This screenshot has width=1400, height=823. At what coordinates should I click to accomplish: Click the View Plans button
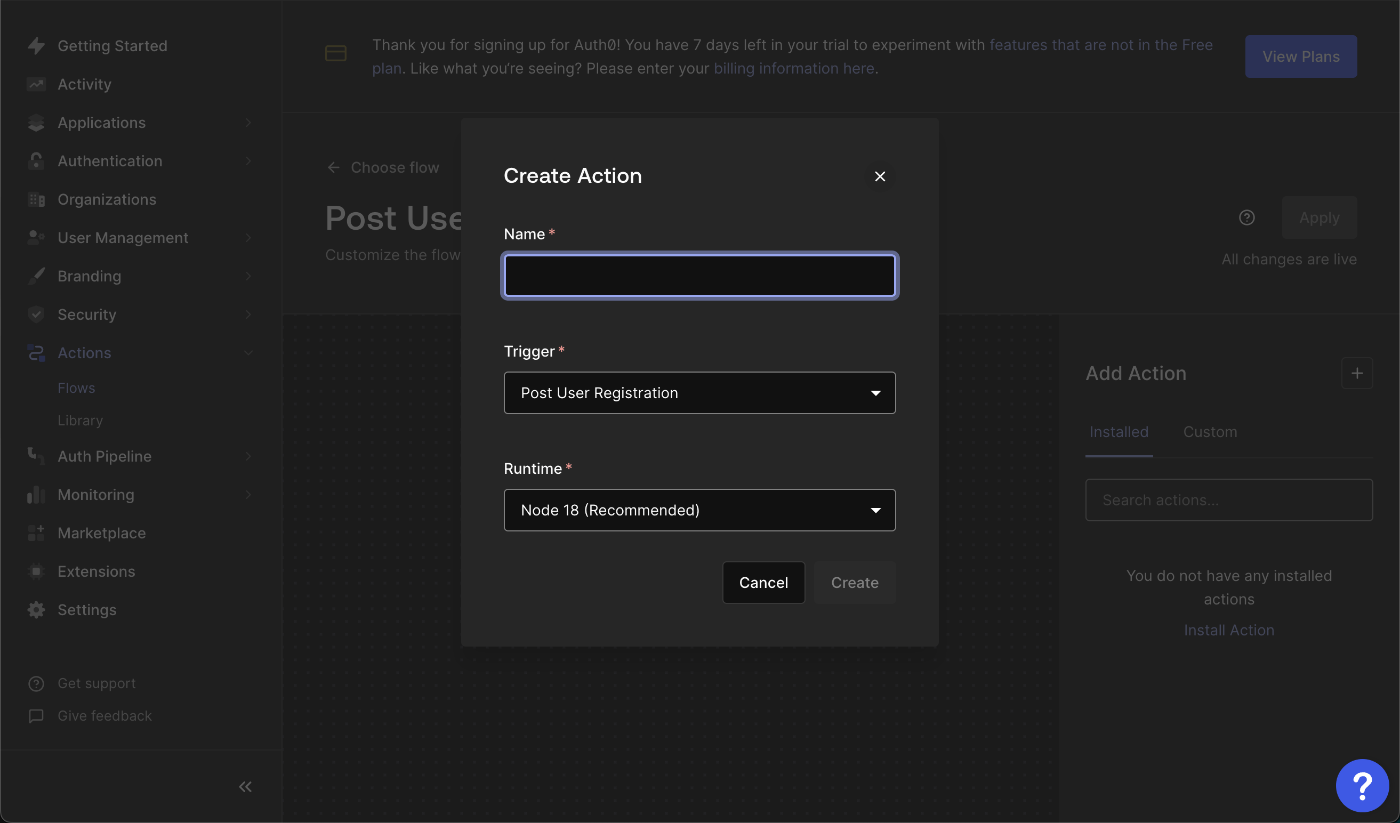click(1301, 57)
